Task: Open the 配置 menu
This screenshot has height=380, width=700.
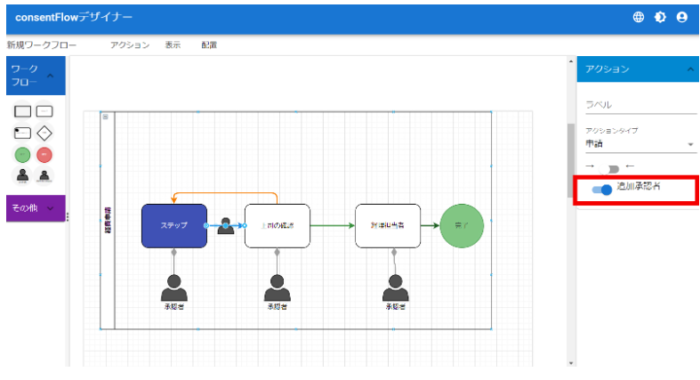Action: (209, 45)
